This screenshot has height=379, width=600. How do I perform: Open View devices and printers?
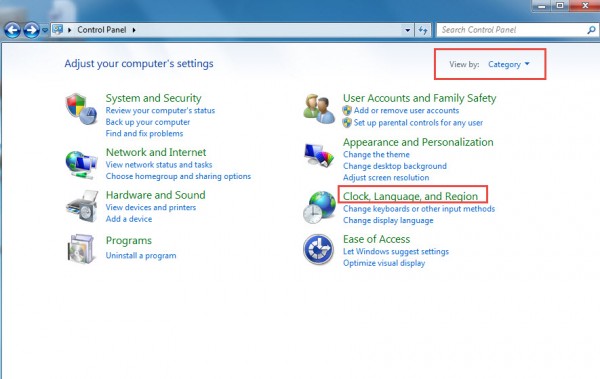[151, 207]
